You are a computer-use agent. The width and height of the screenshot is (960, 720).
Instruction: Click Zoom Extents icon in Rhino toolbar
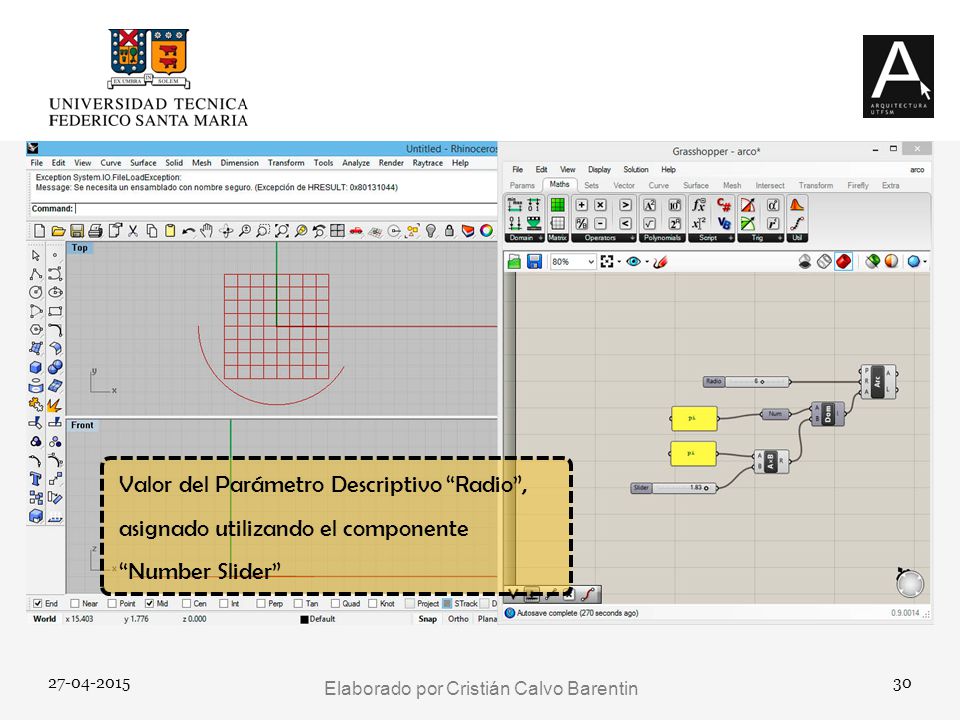pyautogui.click(x=282, y=231)
